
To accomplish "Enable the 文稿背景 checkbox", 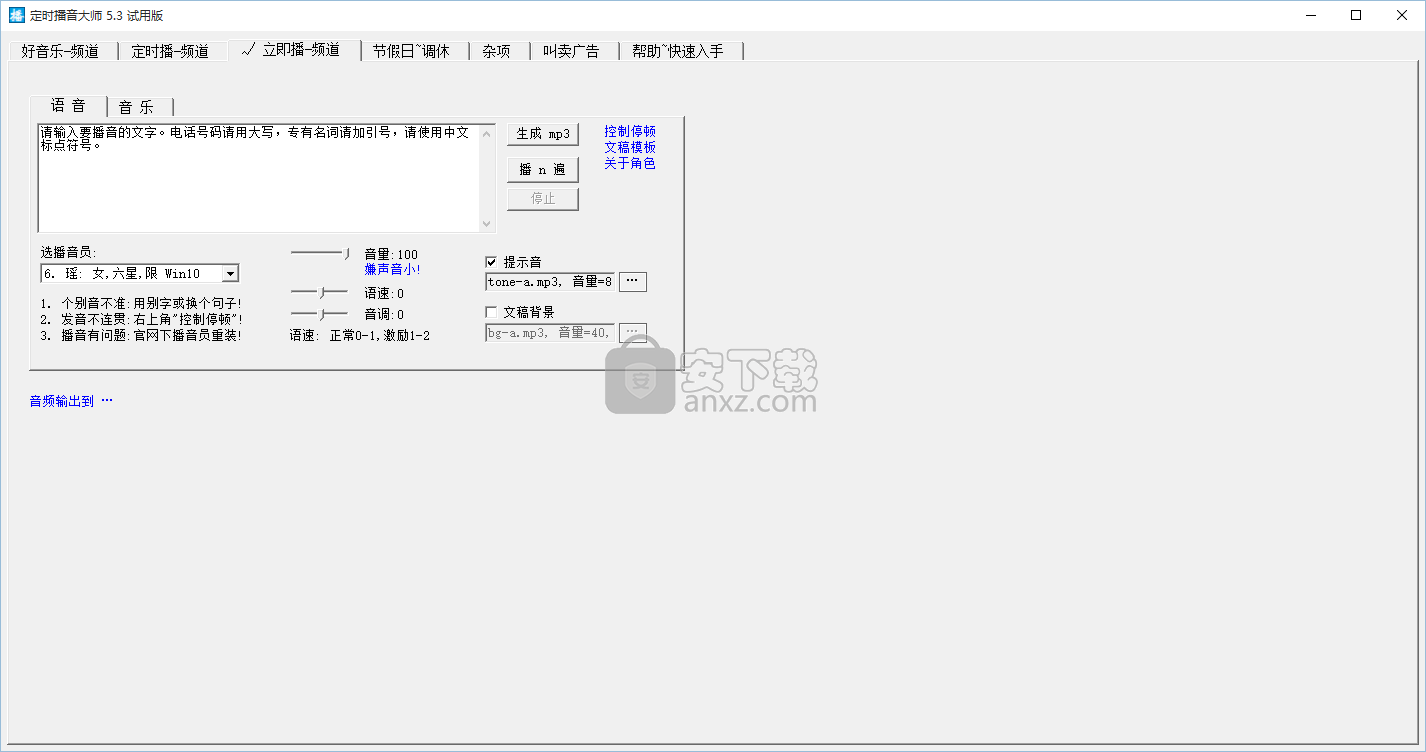I will click(x=491, y=312).
